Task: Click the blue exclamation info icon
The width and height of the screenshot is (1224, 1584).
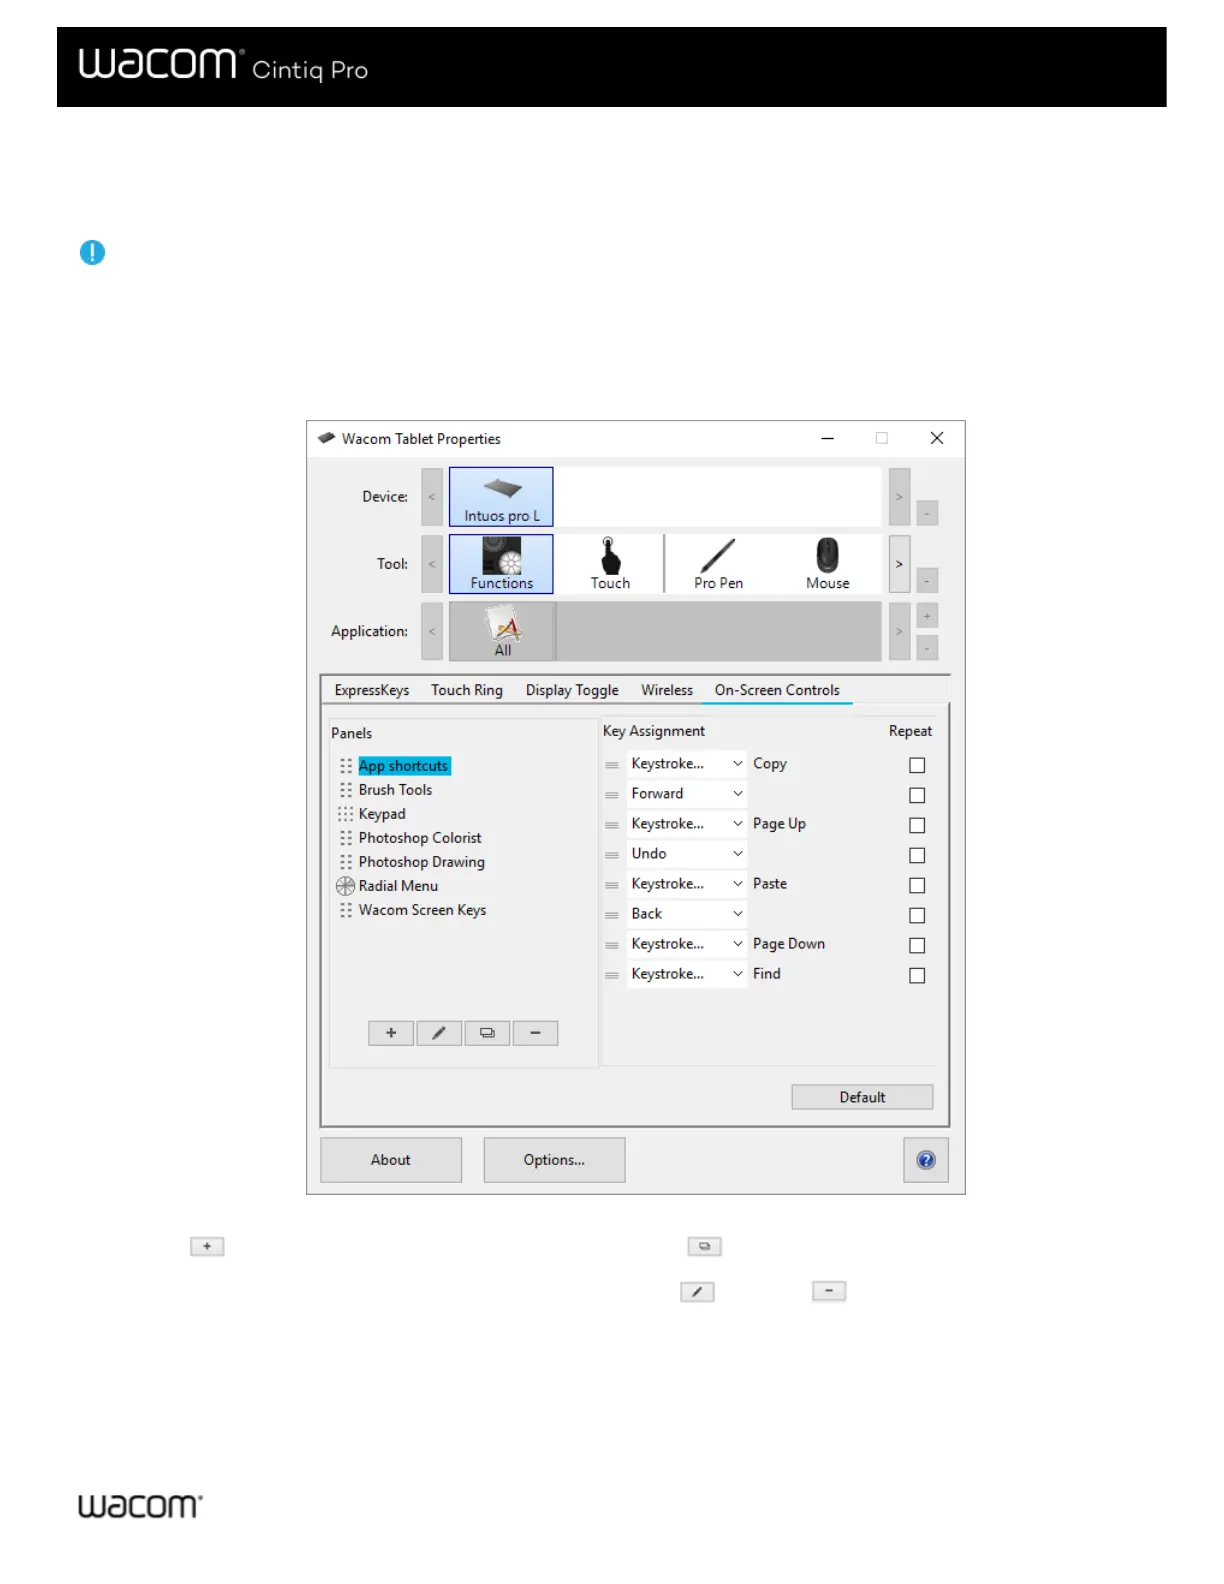Action: point(92,252)
